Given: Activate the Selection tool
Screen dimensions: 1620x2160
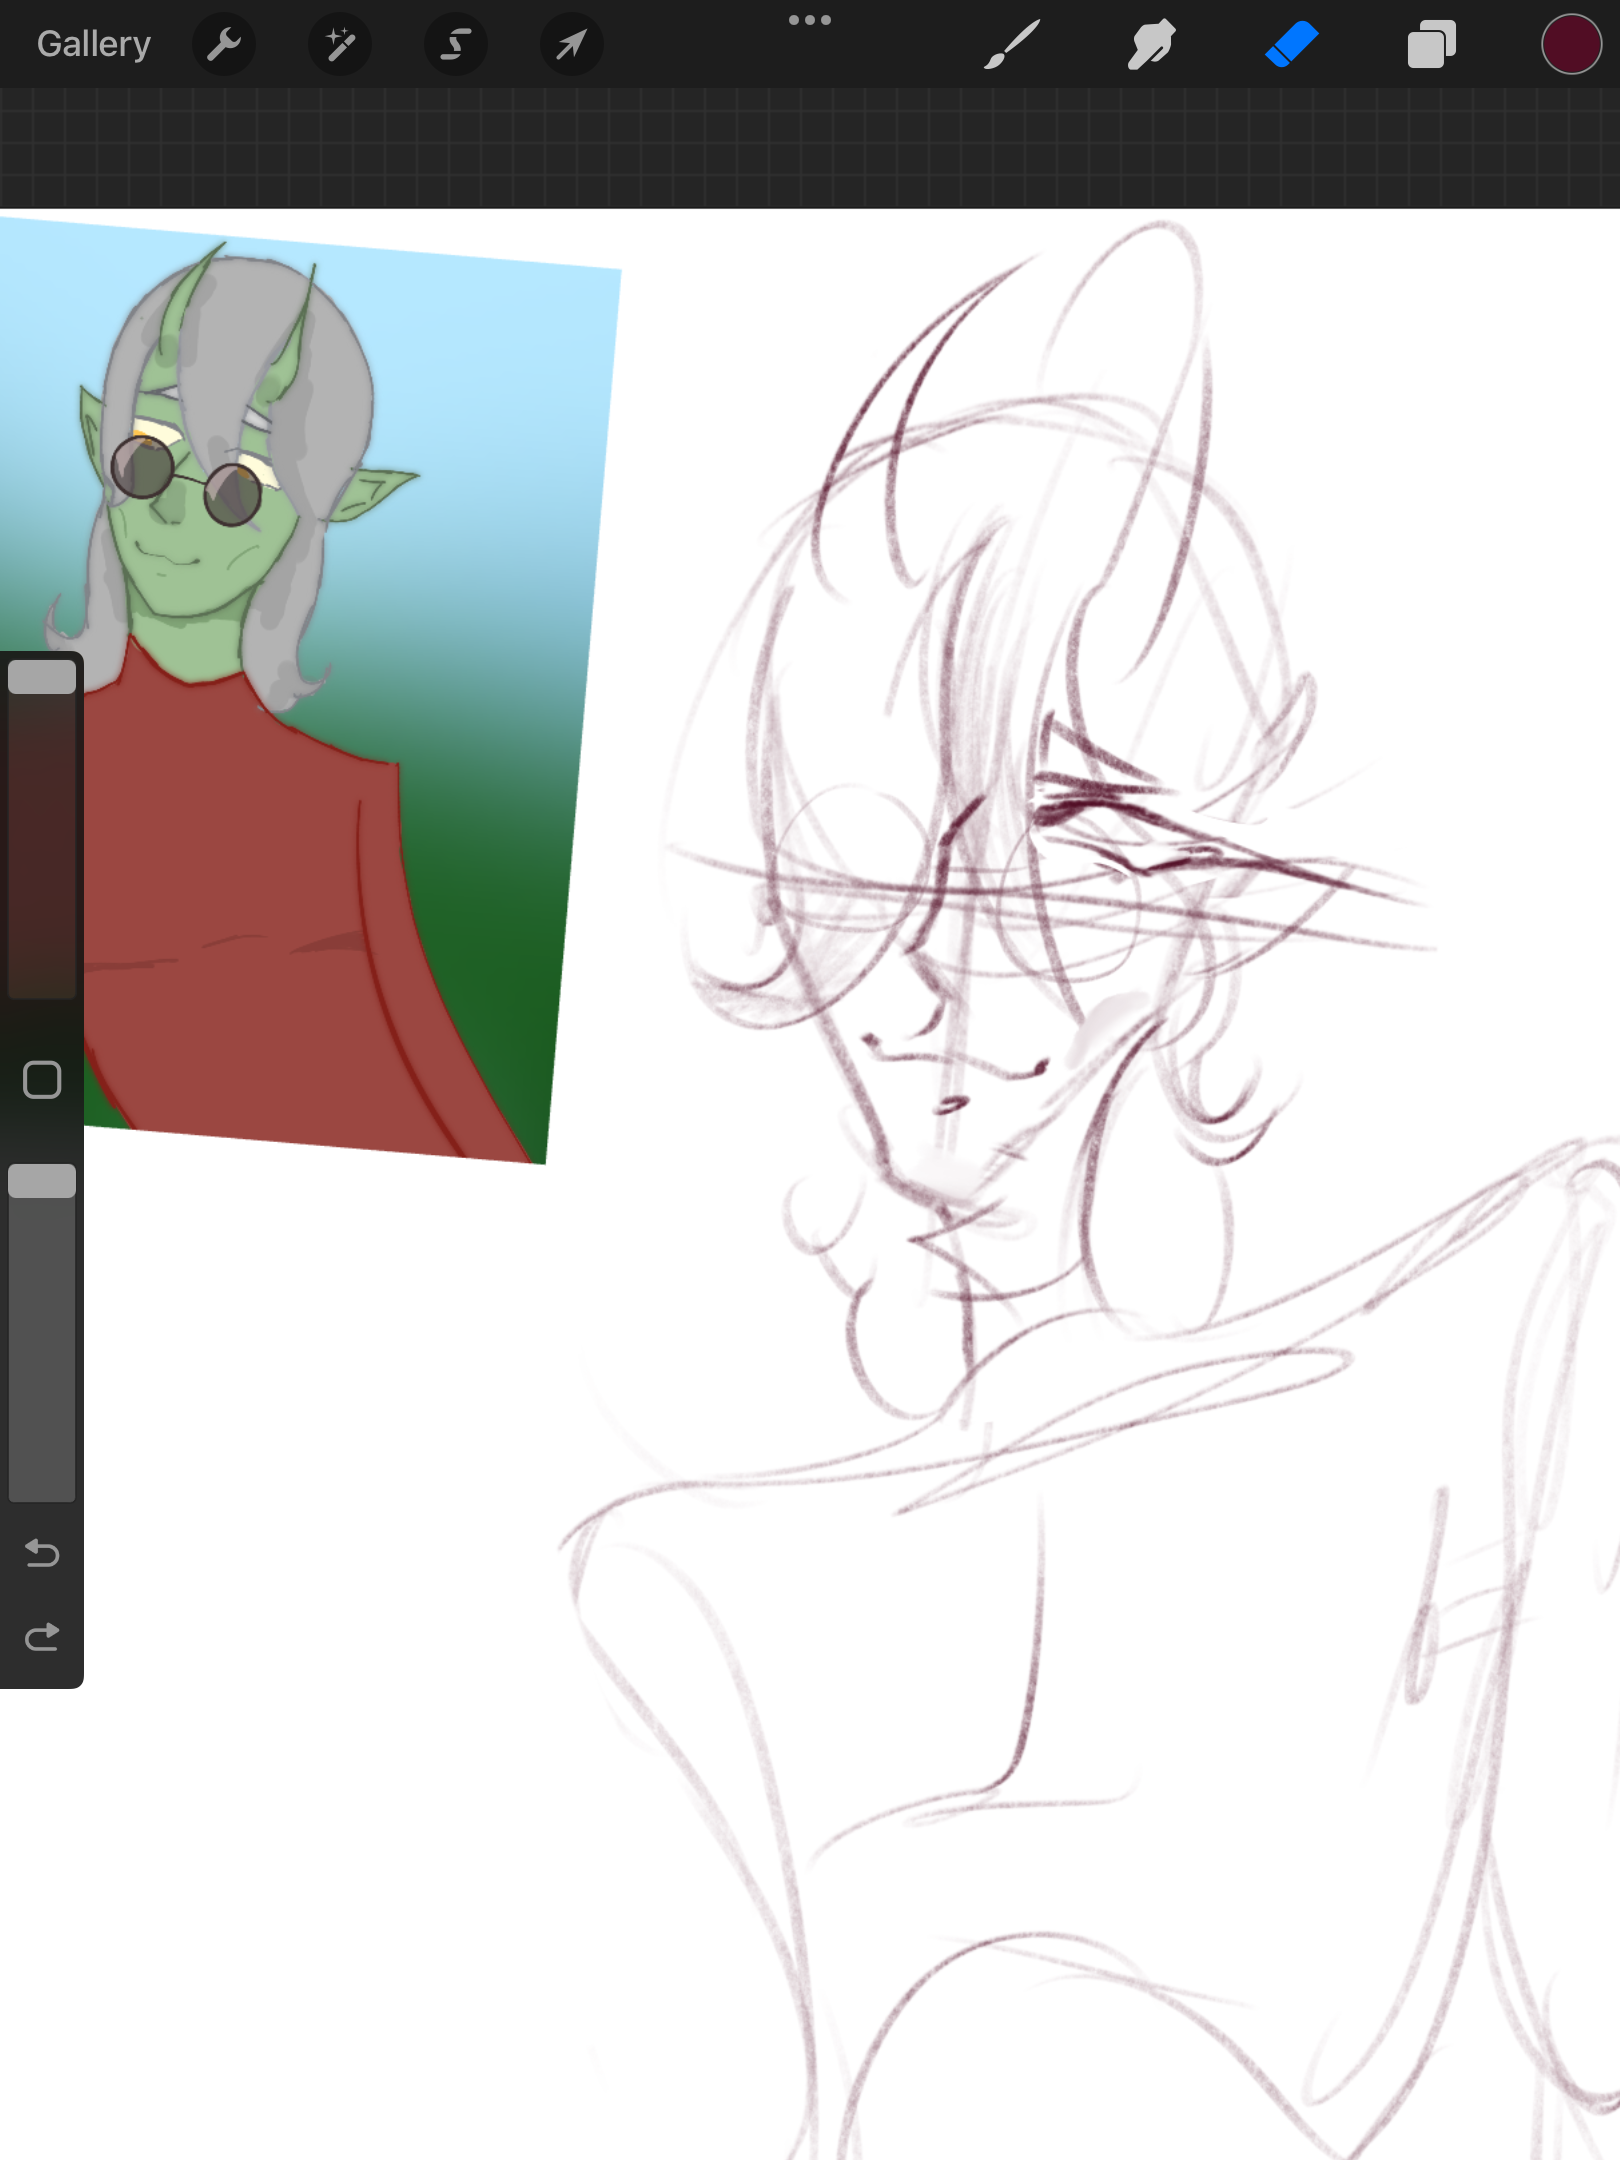Looking at the screenshot, I should (456, 44).
